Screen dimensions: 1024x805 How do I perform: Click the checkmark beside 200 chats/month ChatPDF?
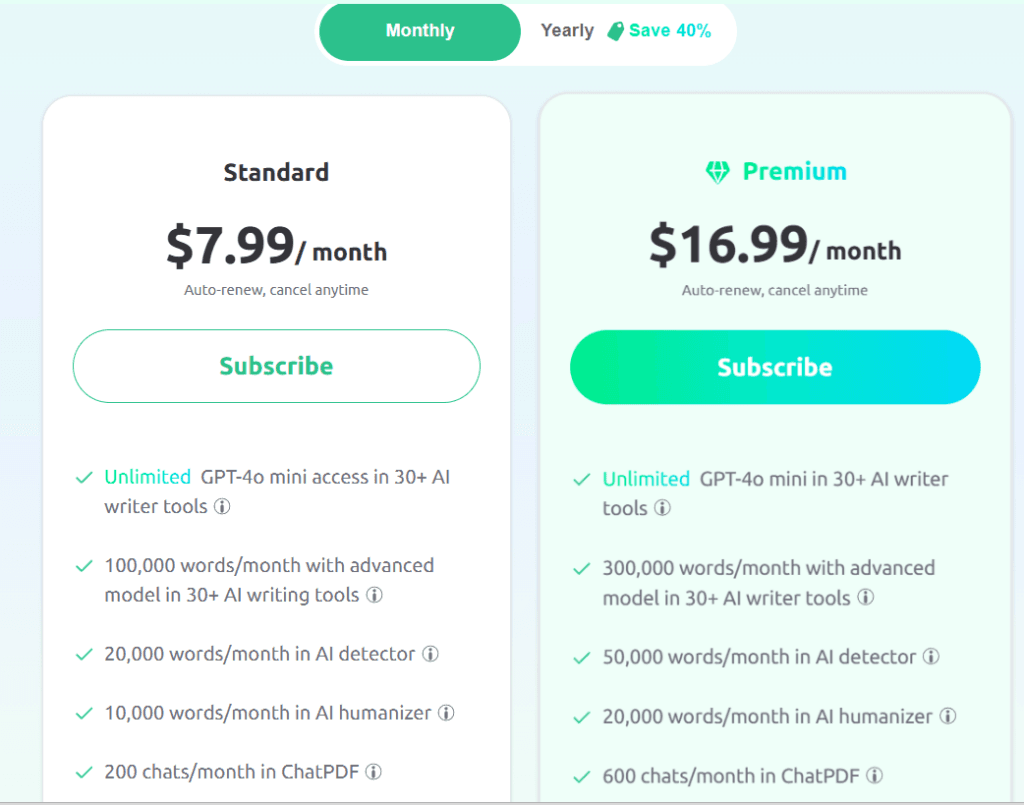pos(84,771)
